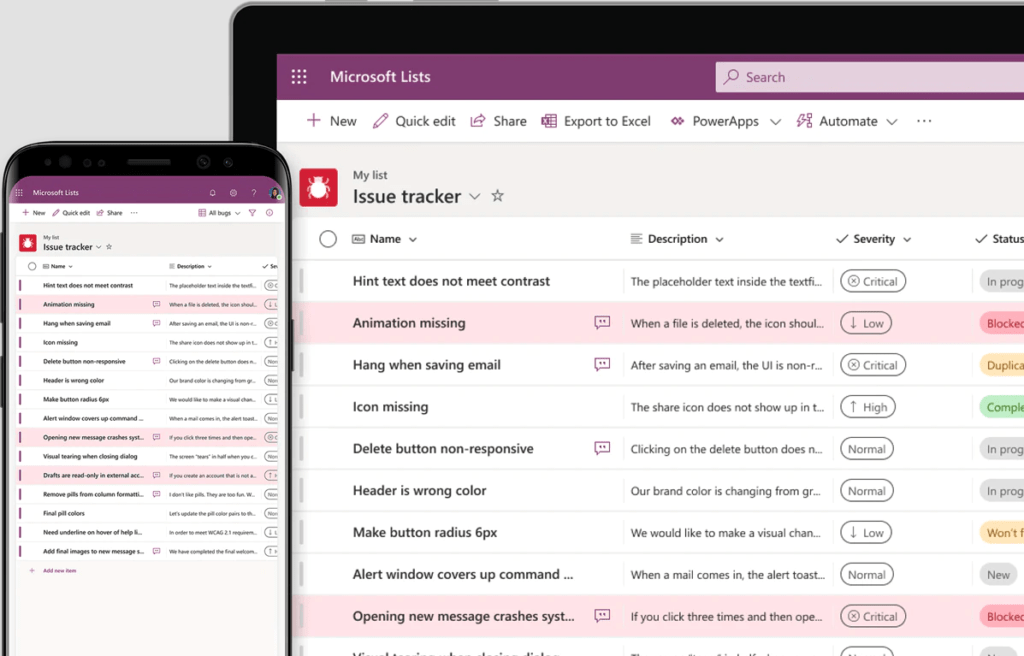Open the PowerApps dropdown
The image size is (1024, 656).
(775, 122)
